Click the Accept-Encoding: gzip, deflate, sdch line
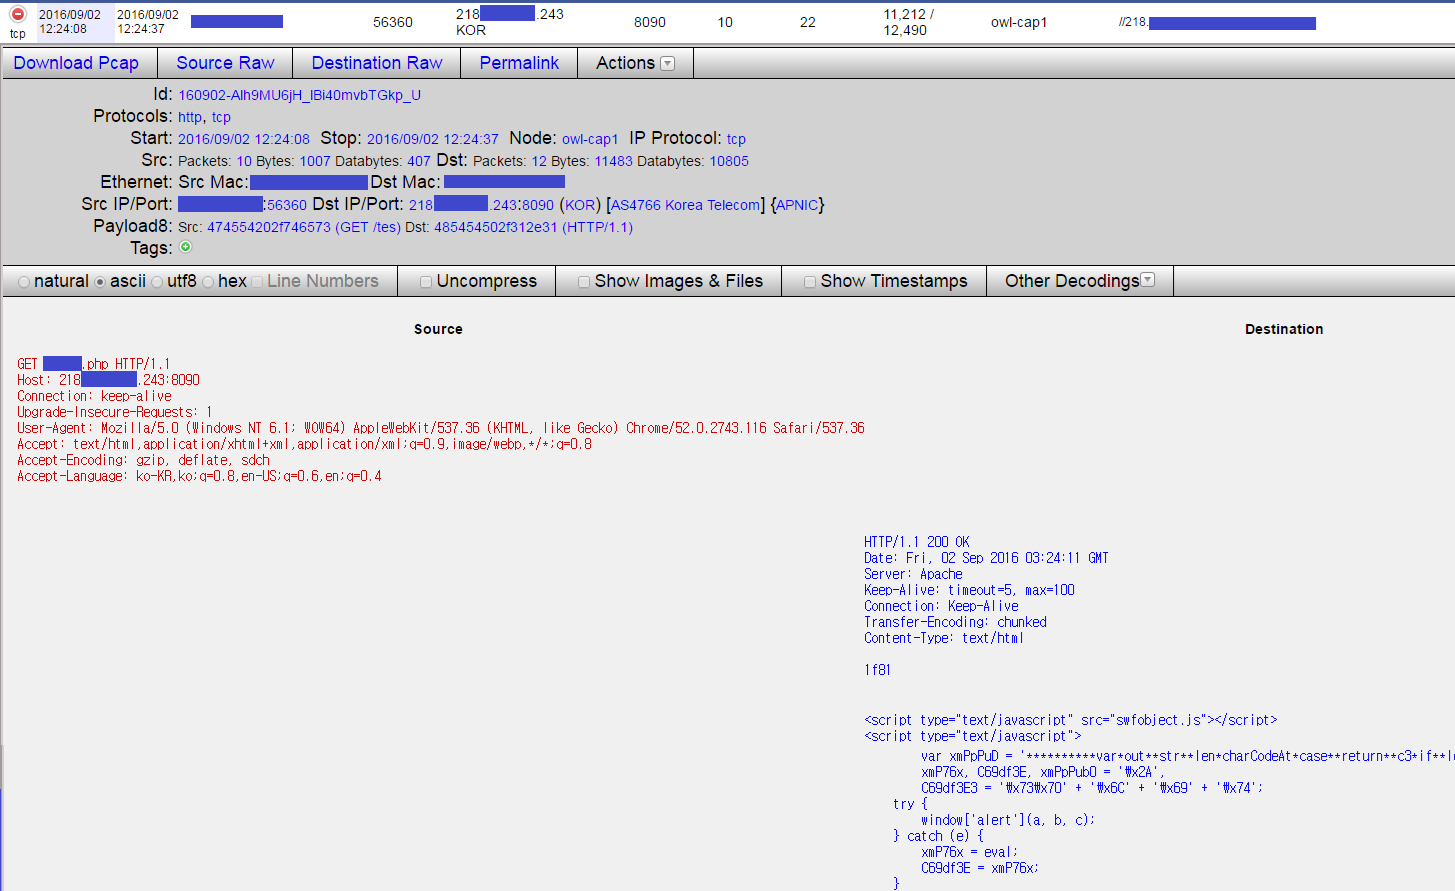 tap(143, 460)
